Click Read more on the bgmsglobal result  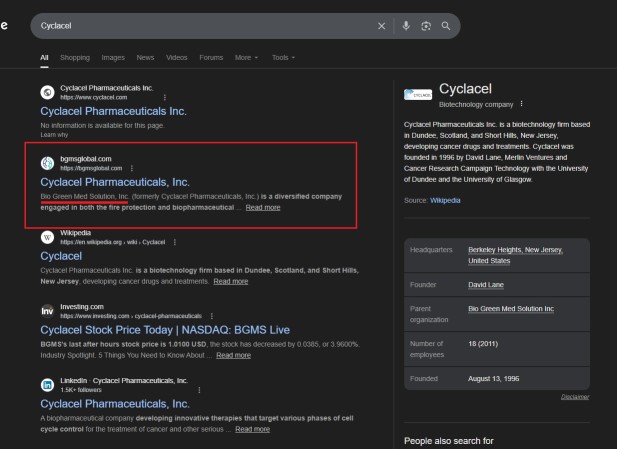click(x=263, y=207)
